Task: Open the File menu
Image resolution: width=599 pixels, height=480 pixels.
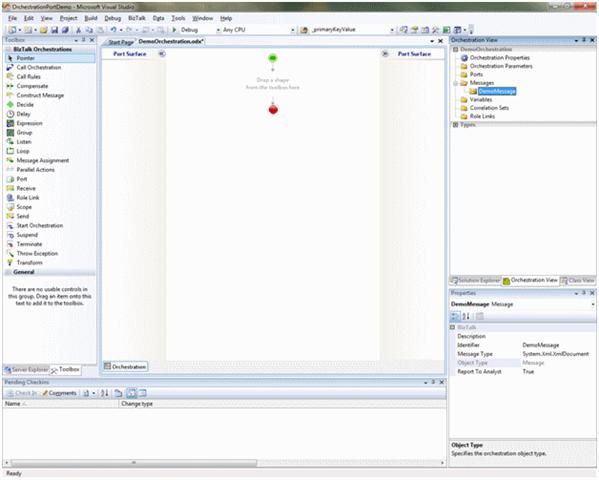Action: [x=13, y=18]
